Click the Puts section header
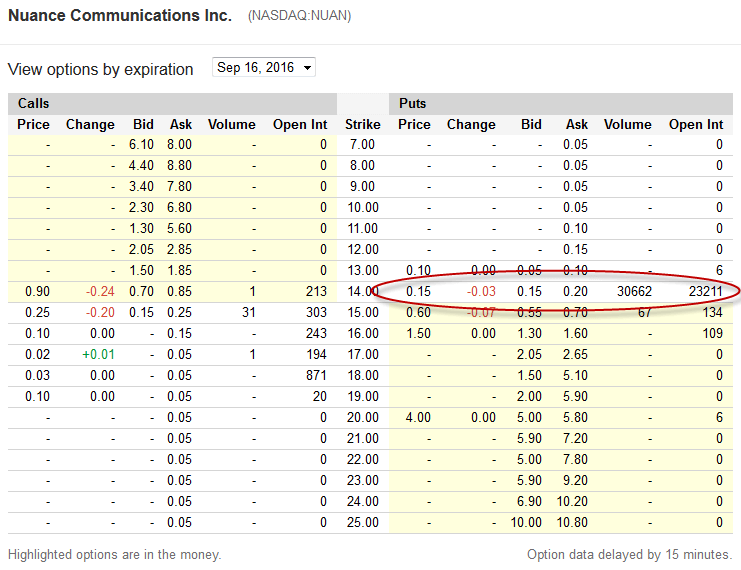 pyautogui.click(x=413, y=104)
